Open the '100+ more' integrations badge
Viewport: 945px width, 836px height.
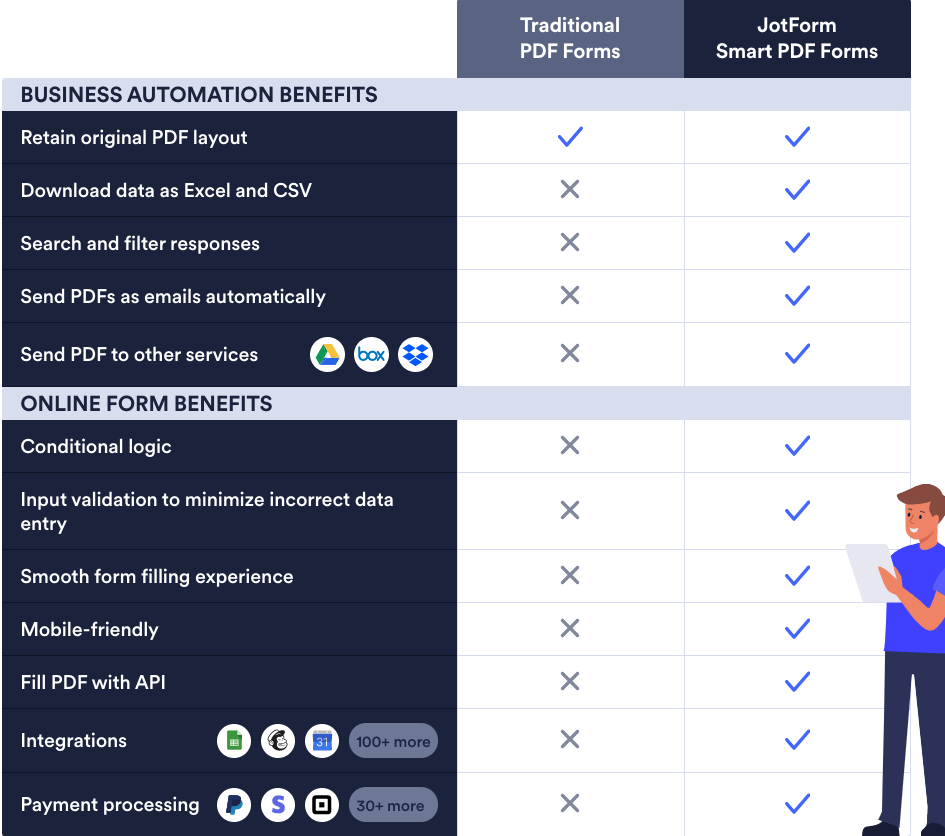[x=393, y=741]
